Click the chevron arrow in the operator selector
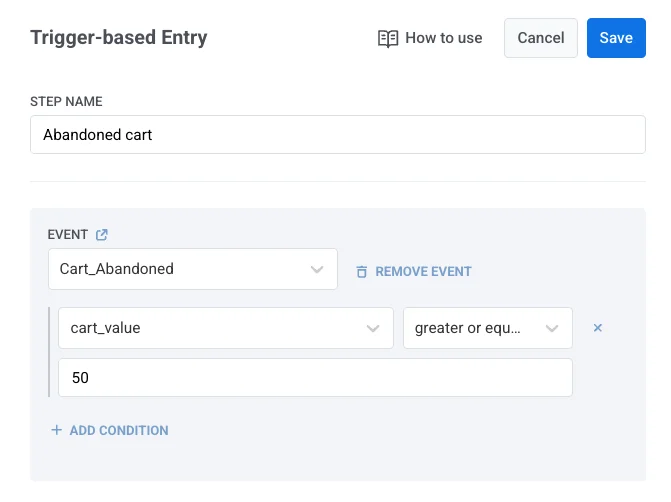This screenshot has height=502, width=671. pyautogui.click(x=552, y=328)
